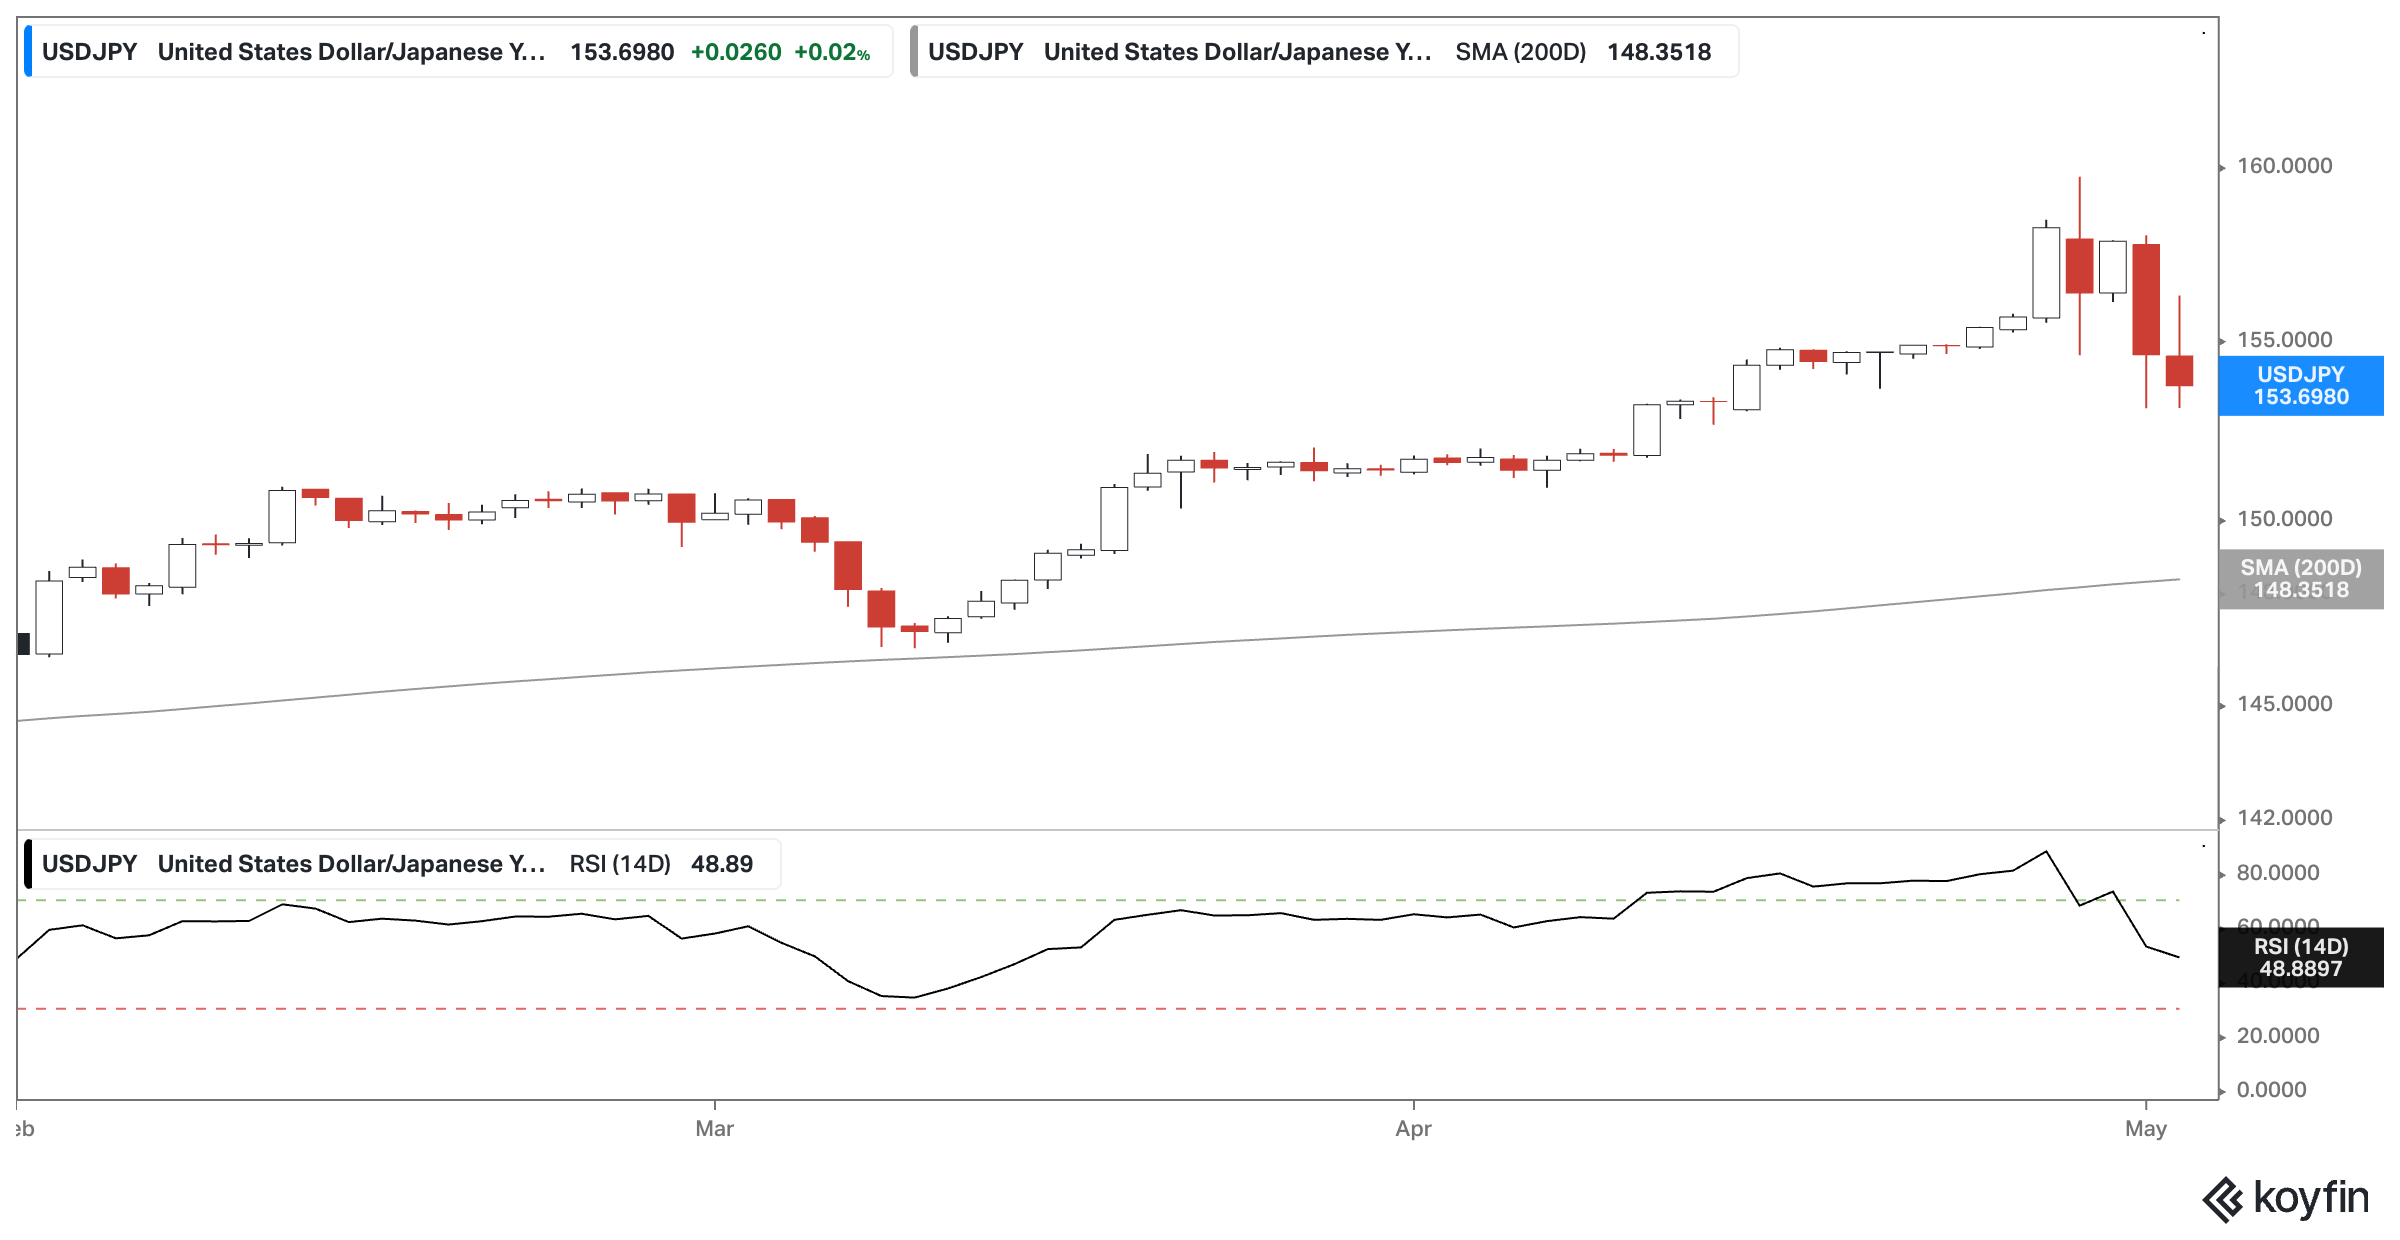Select the SMA (200D) 148.3518 legend text

(x=1582, y=52)
